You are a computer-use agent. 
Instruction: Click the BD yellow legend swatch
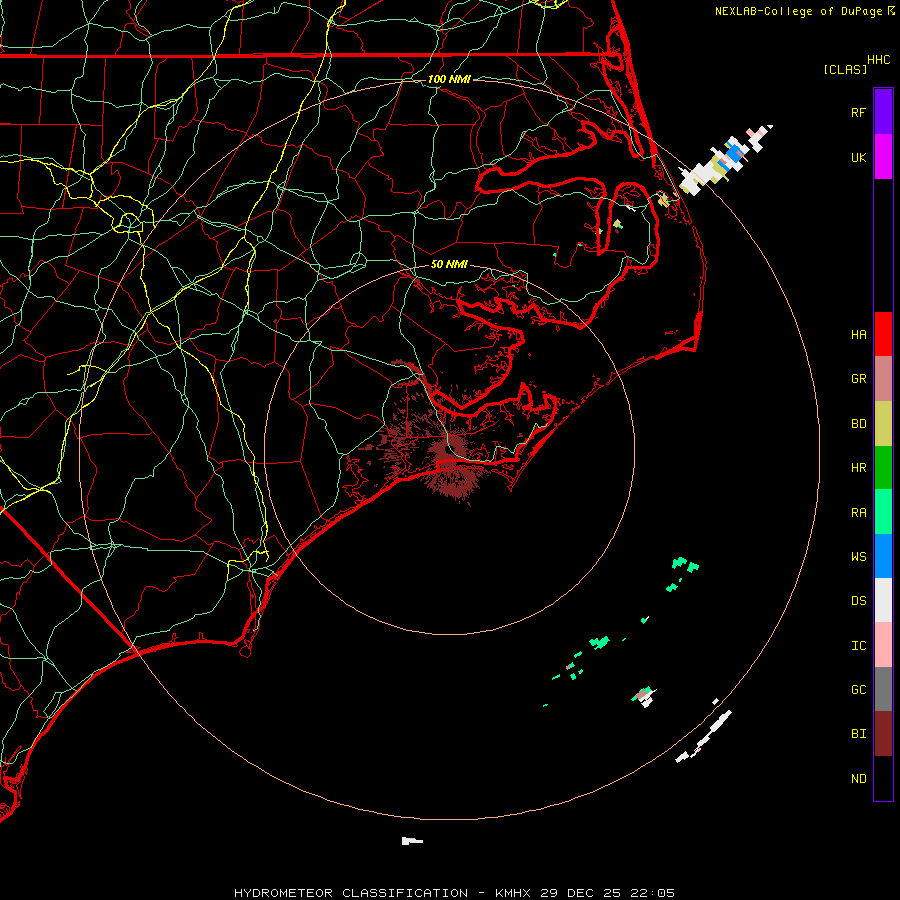point(883,424)
